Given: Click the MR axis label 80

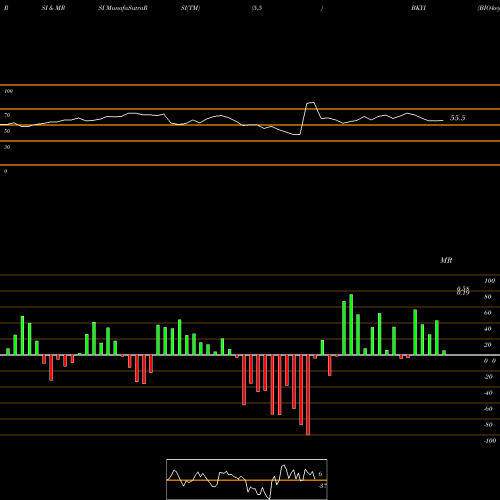Looking at the screenshot, I should tap(488, 297).
